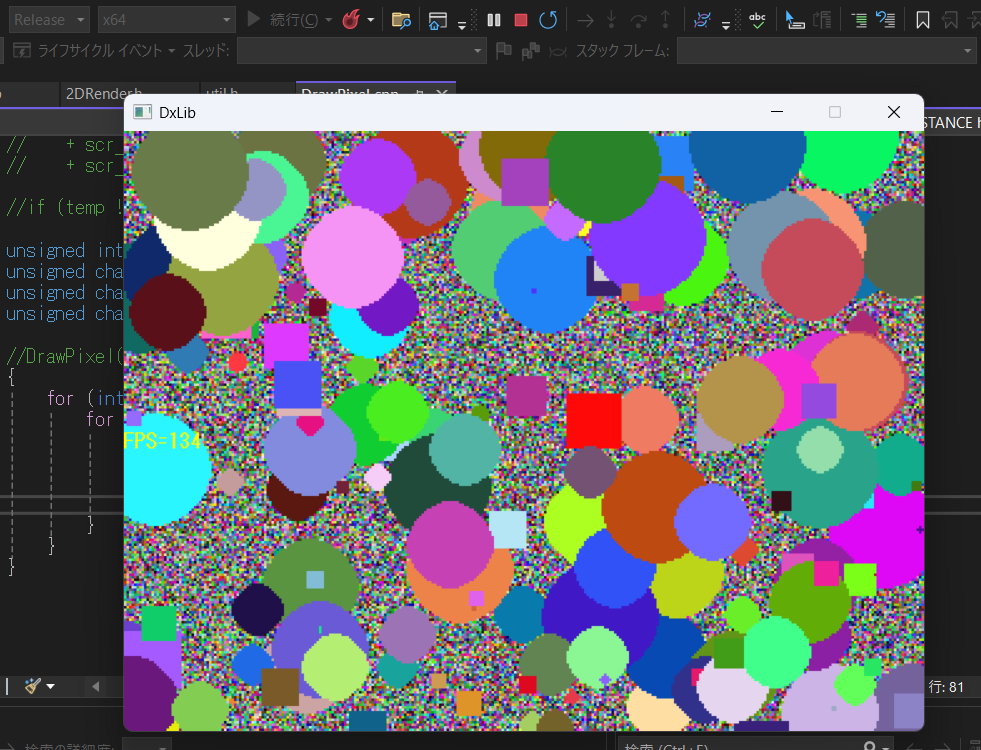
Task: Click the abc spell checker icon
Action: tap(759, 19)
